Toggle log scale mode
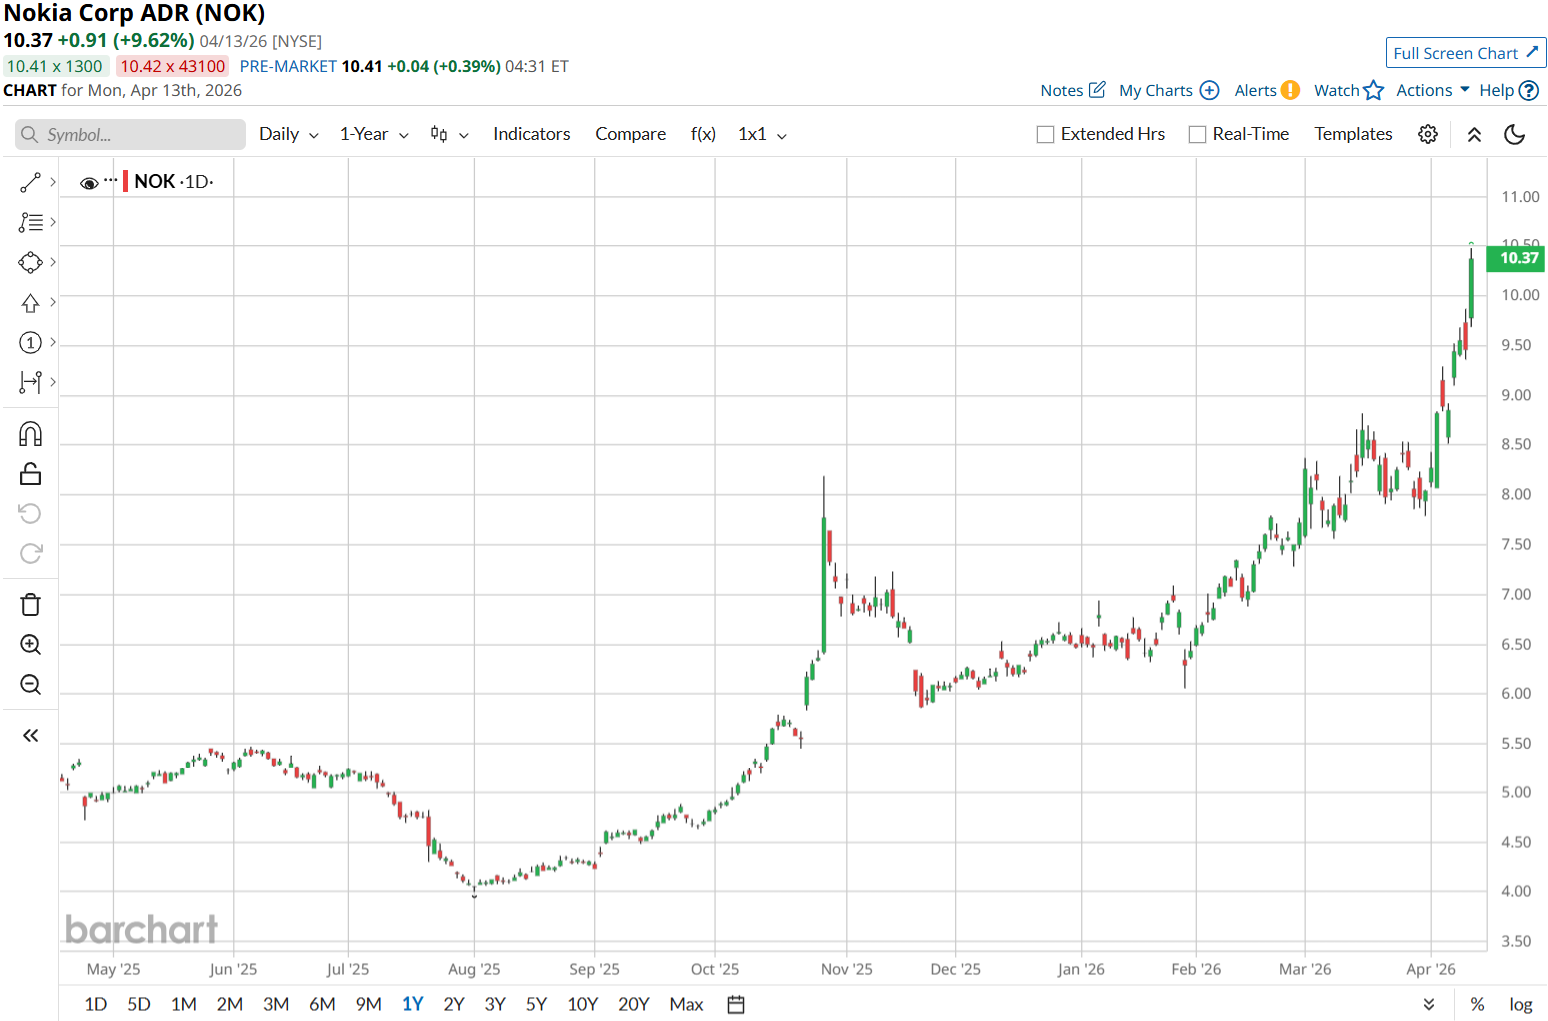Viewport: 1548px width, 1021px height. coord(1521,1004)
